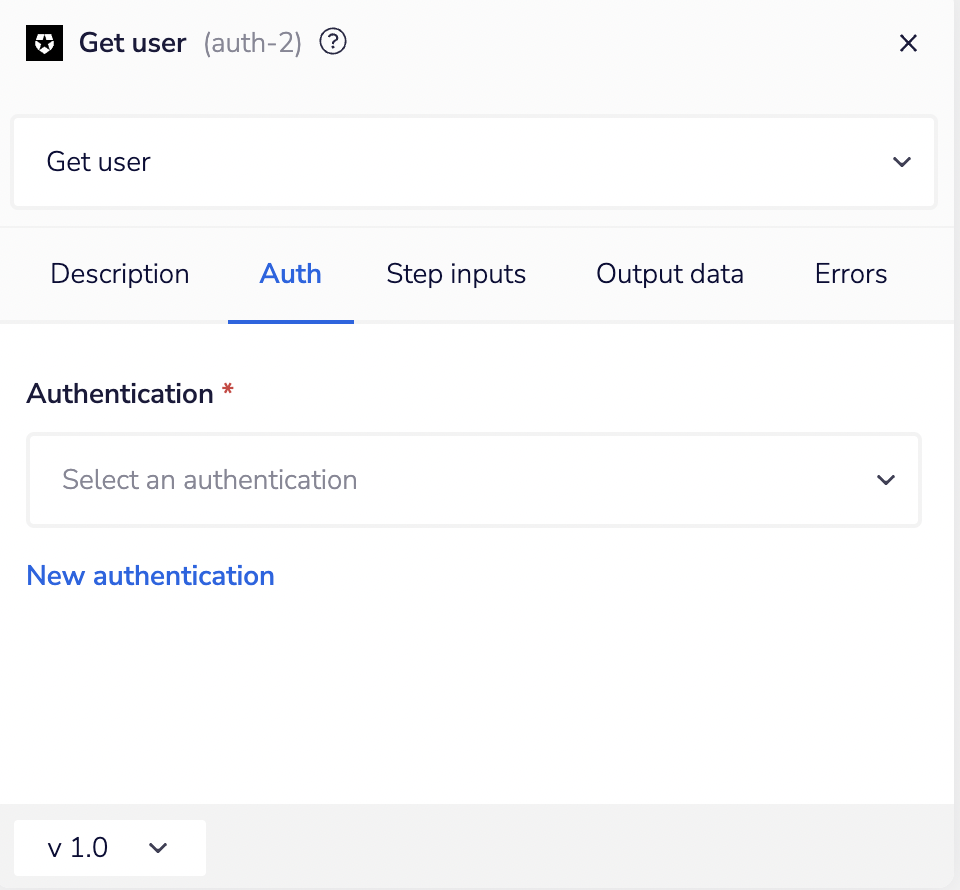
Task: Click the chevron on the authentication selector
Action: pyautogui.click(x=886, y=480)
